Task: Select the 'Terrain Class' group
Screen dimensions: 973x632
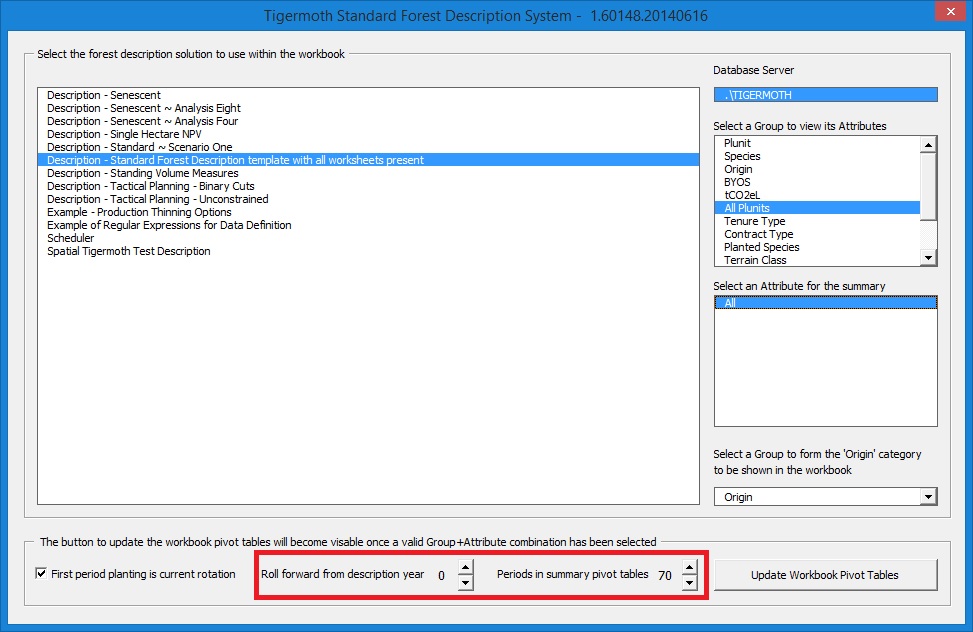Action: (817, 260)
